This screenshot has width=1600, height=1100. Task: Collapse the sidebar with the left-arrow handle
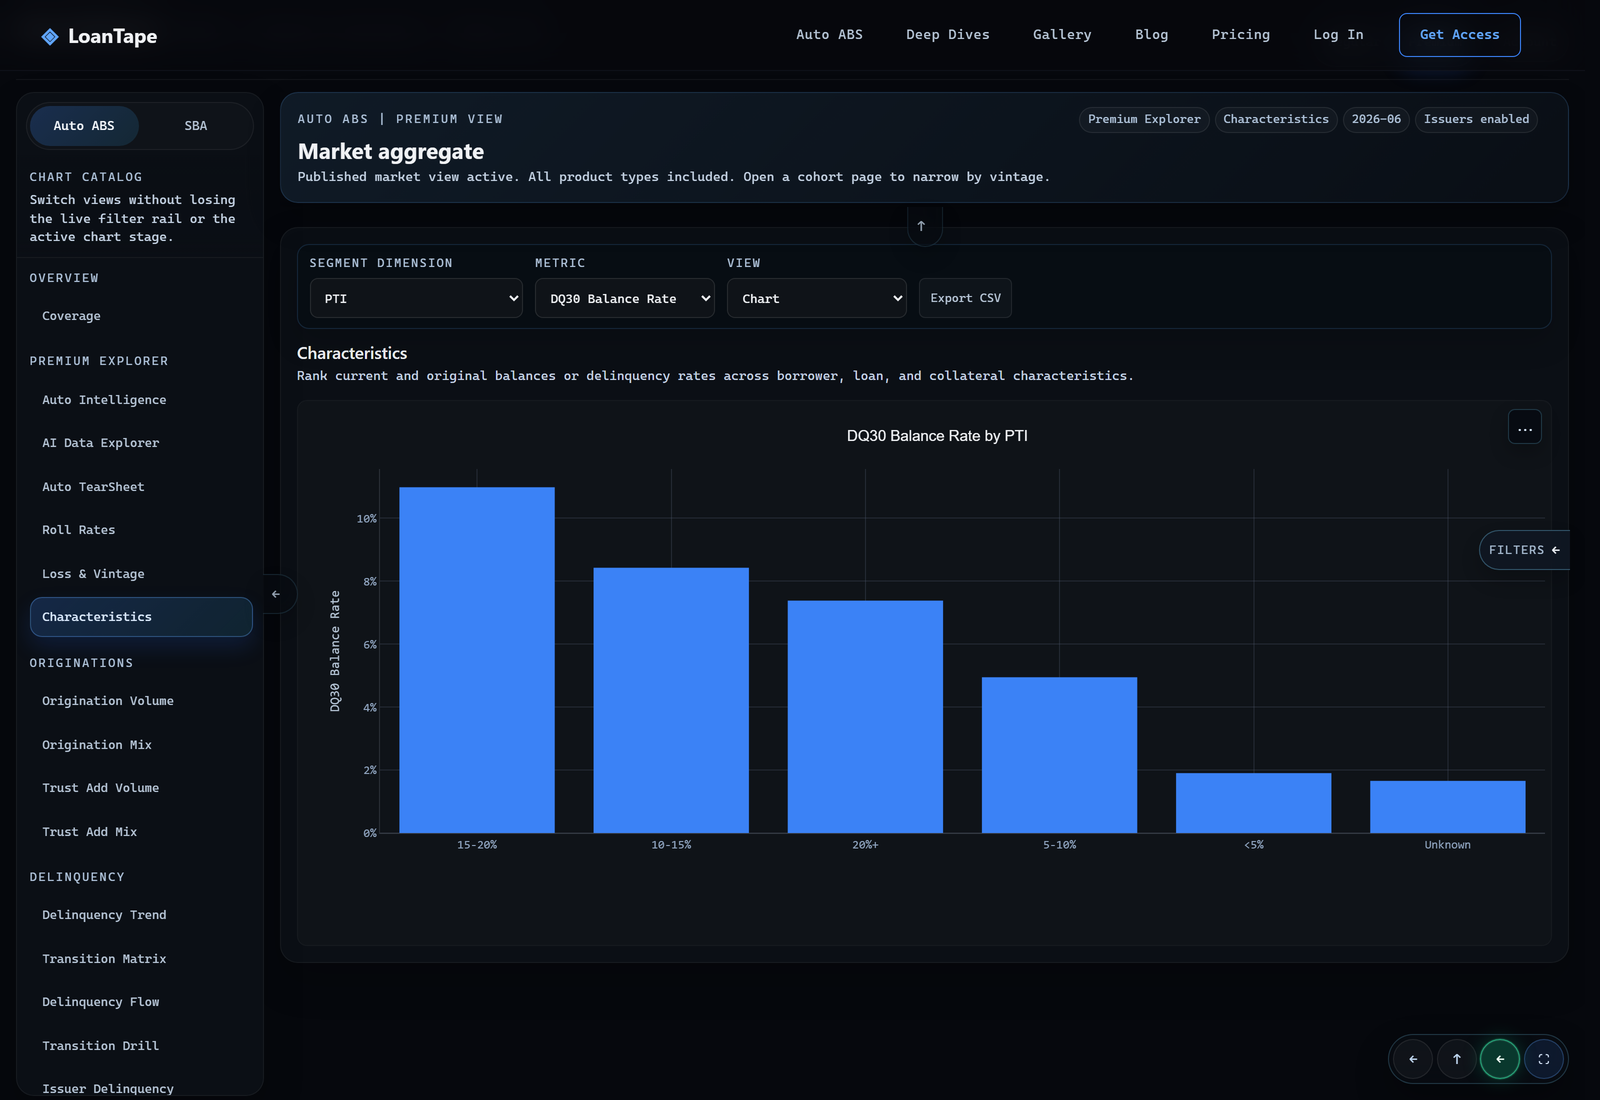276,594
